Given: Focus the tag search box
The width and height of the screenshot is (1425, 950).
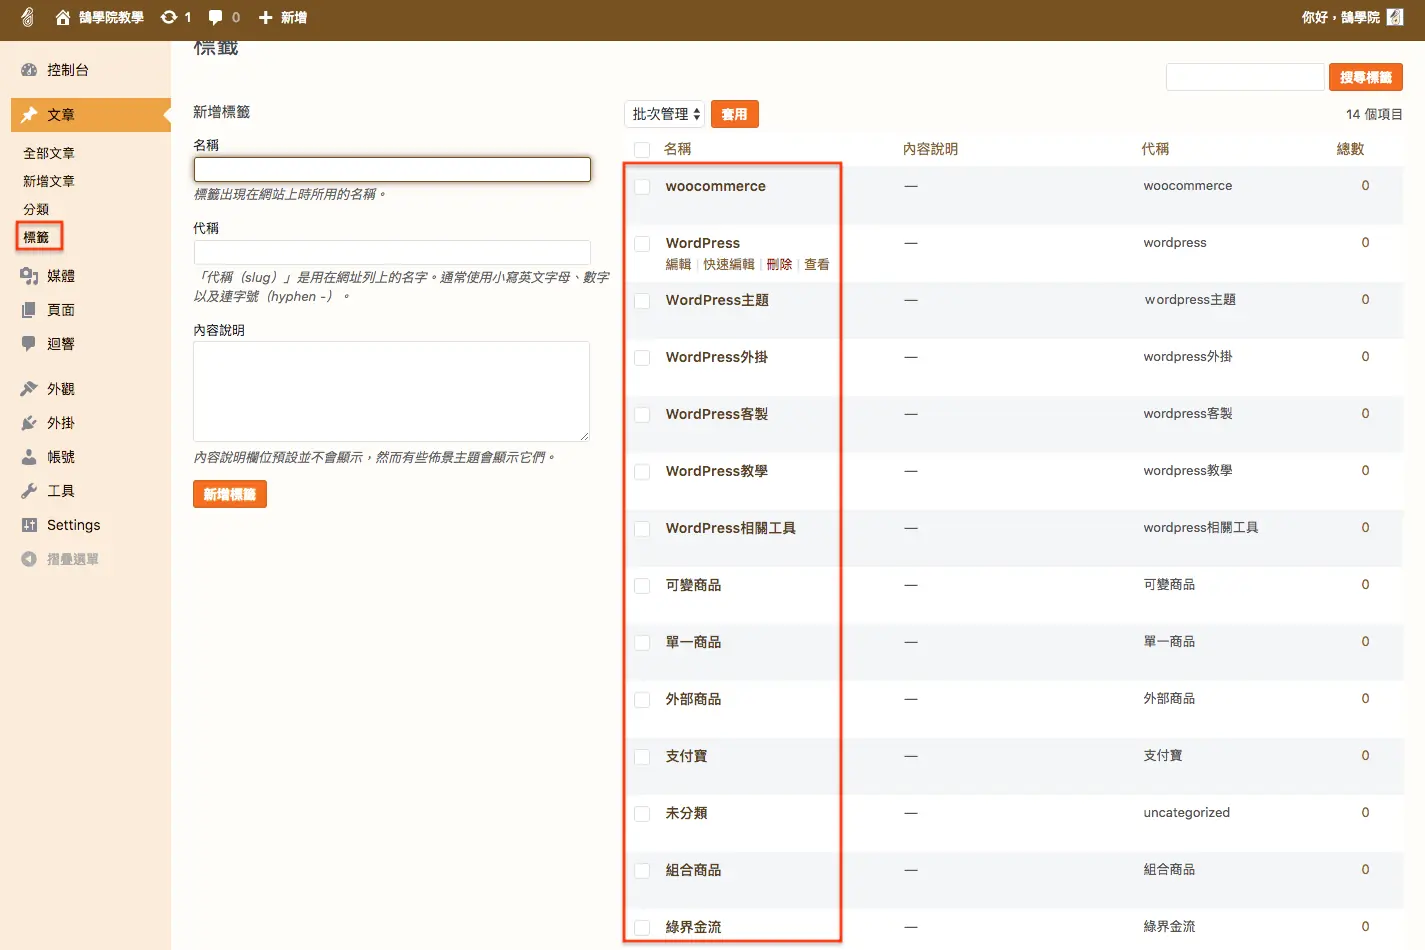Looking at the screenshot, I should [x=1245, y=77].
